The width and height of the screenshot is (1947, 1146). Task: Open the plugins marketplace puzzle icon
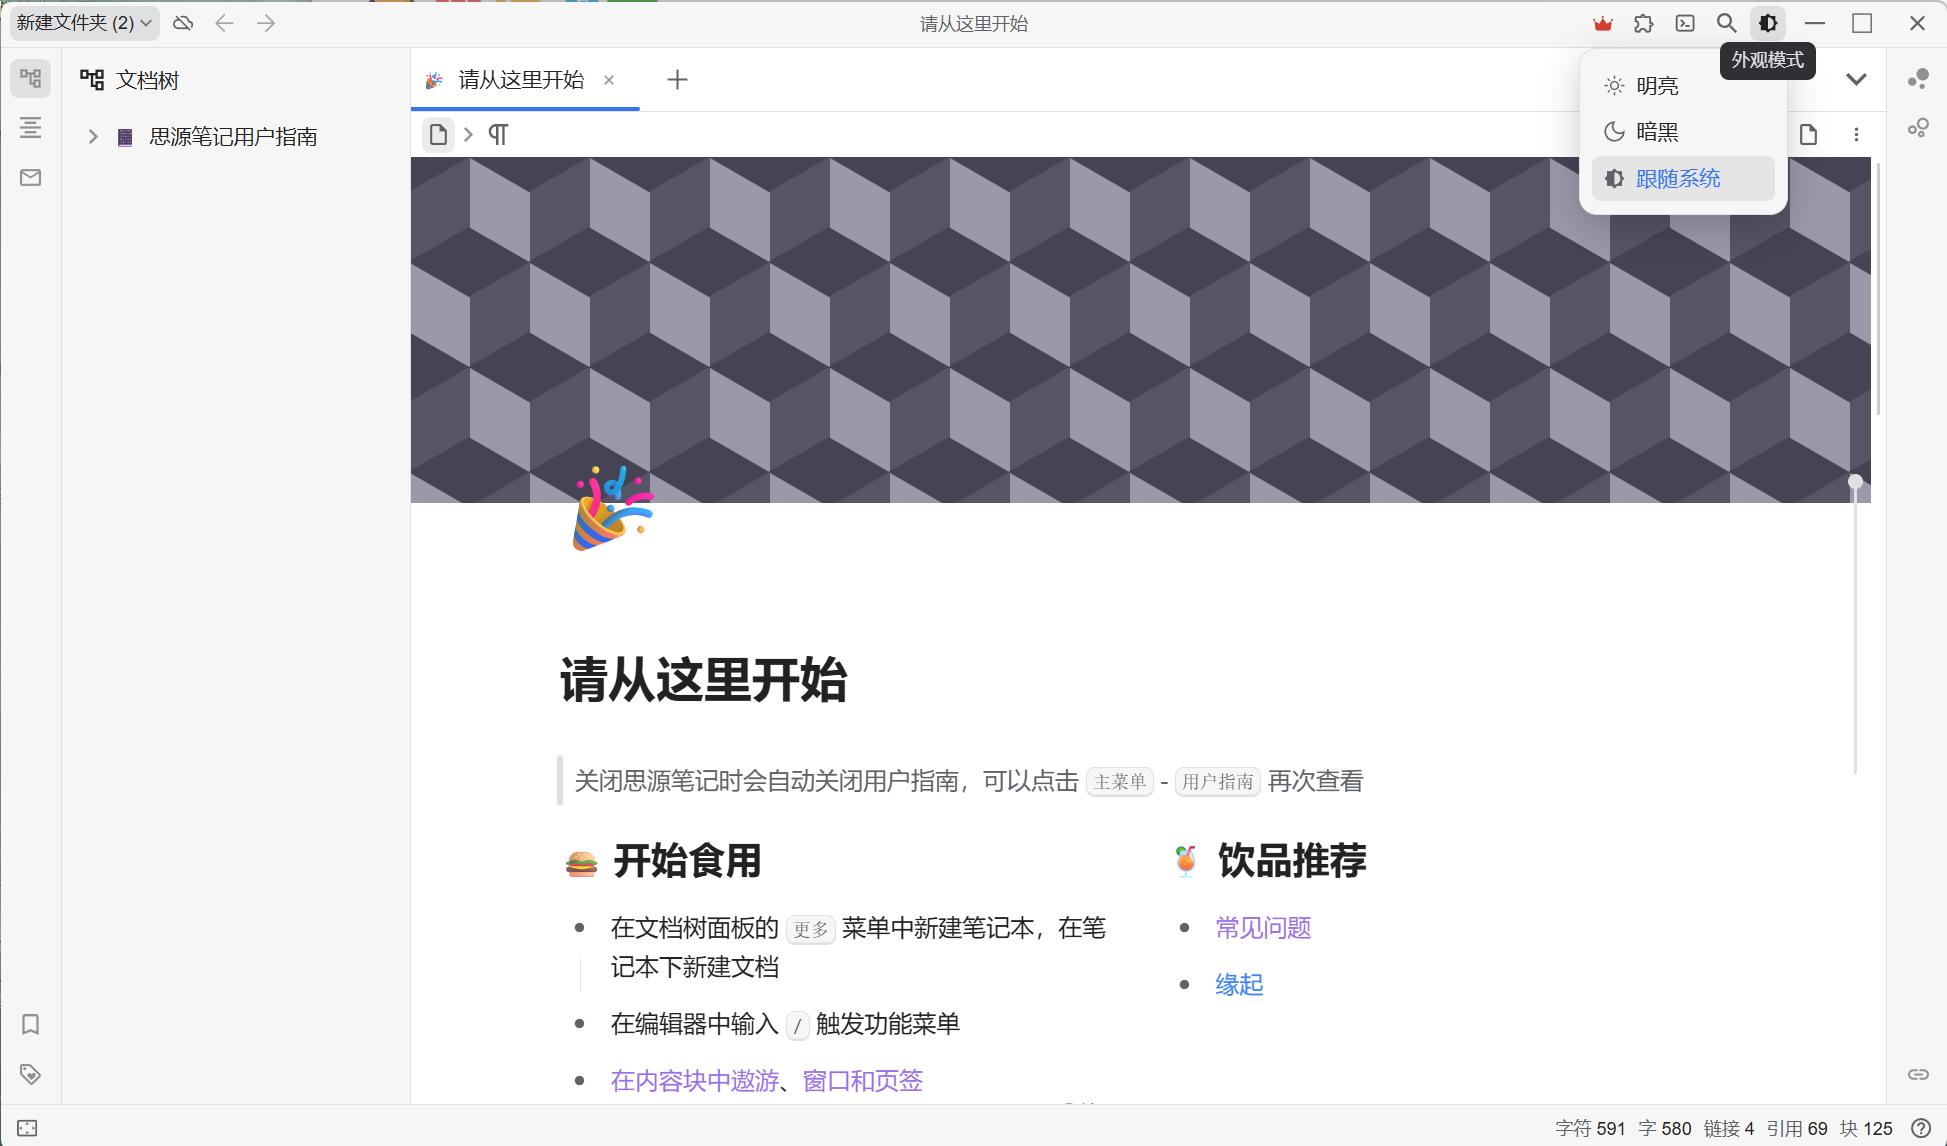(1643, 22)
